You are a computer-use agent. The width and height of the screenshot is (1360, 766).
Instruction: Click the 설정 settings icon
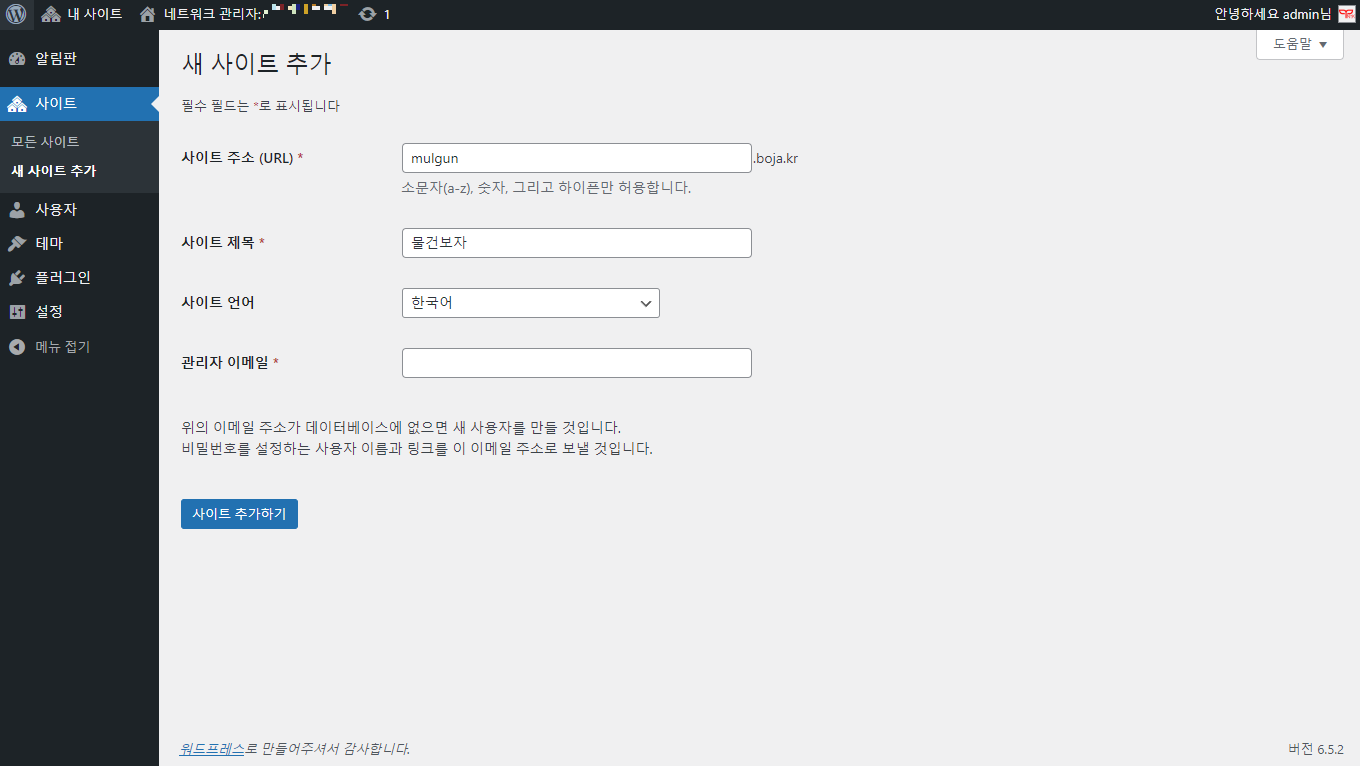[17, 312]
